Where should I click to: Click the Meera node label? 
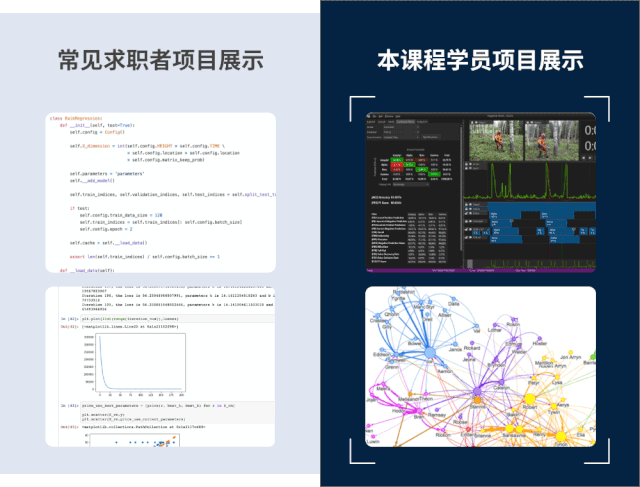tap(383, 389)
